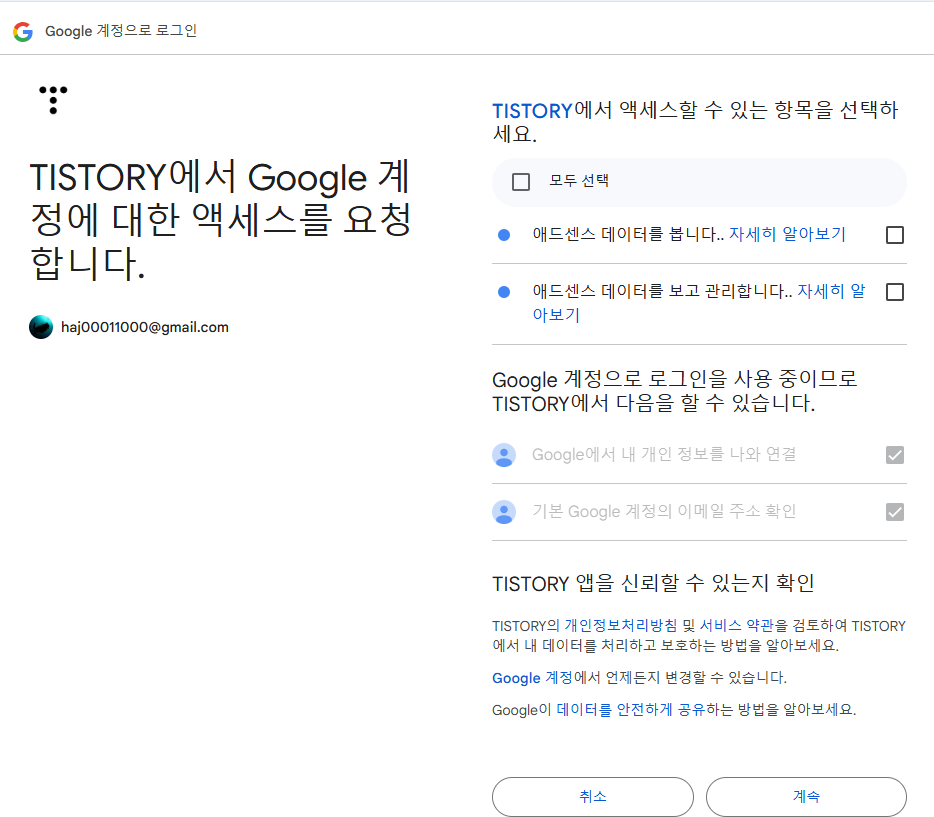Click the '취소' cancel button

593,796
